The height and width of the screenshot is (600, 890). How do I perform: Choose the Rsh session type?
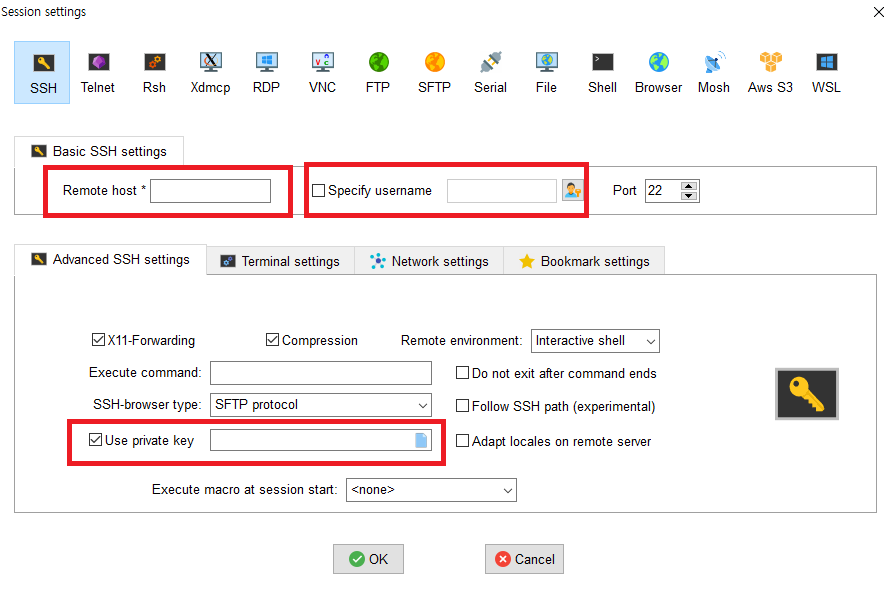154,72
